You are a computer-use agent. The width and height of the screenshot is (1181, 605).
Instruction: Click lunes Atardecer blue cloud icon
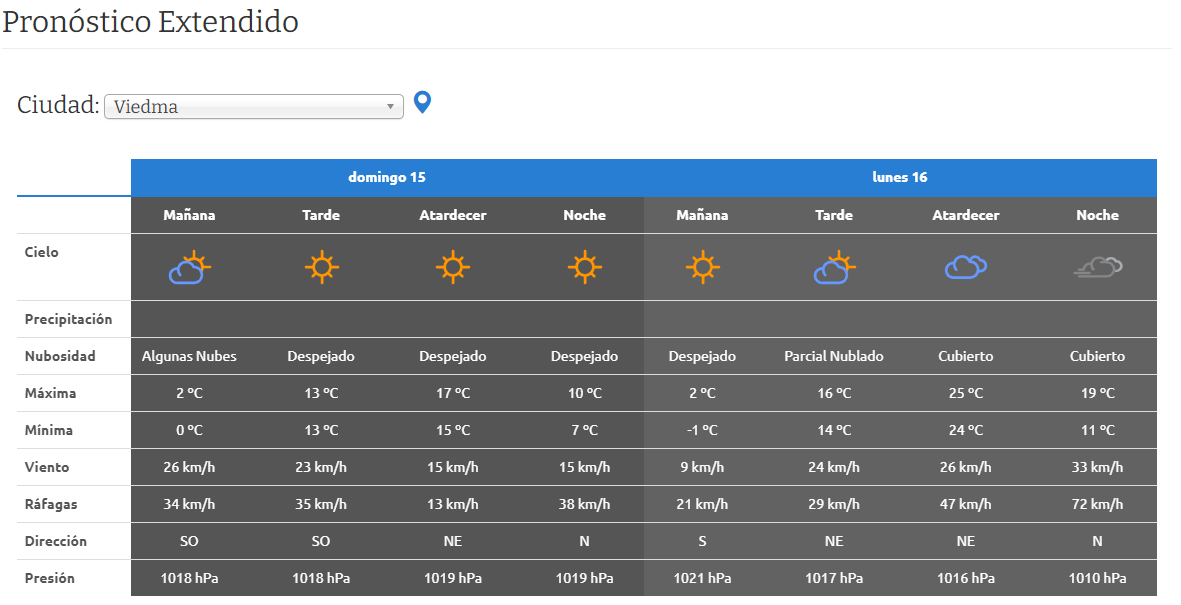pyautogui.click(x=966, y=267)
